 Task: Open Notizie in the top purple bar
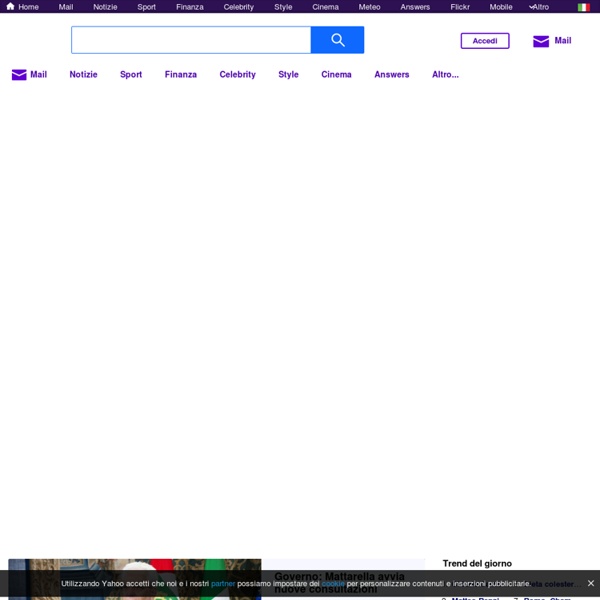click(105, 7)
